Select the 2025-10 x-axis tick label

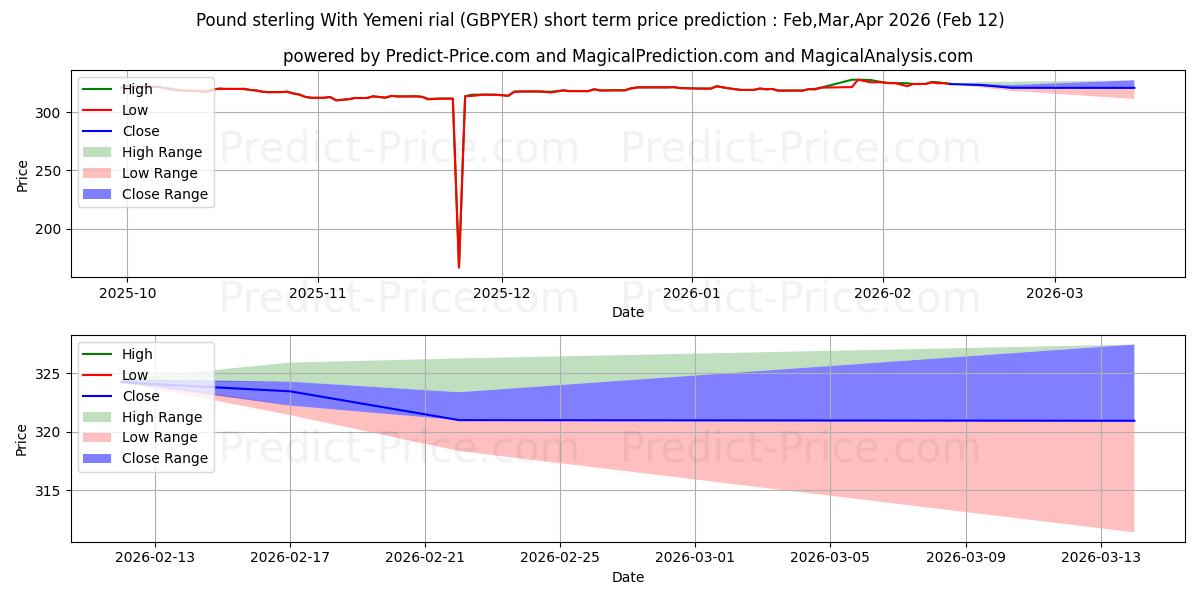(x=126, y=295)
